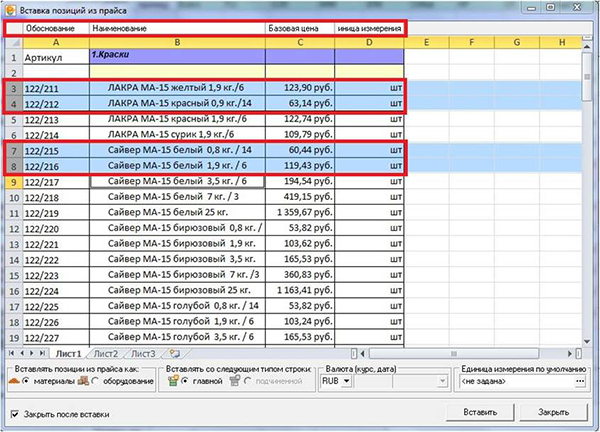Screen dimensions: 600x432
Task: Click cell 'ЛАКРА МА-15 сурик 1,9 кг./6'
Action: pos(177,134)
